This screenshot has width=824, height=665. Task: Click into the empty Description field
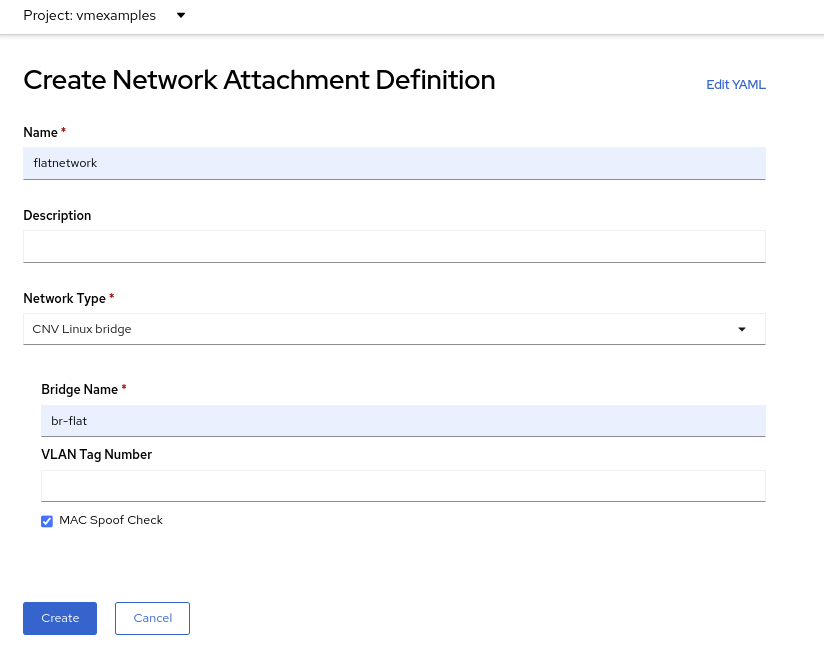[x=394, y=246]
